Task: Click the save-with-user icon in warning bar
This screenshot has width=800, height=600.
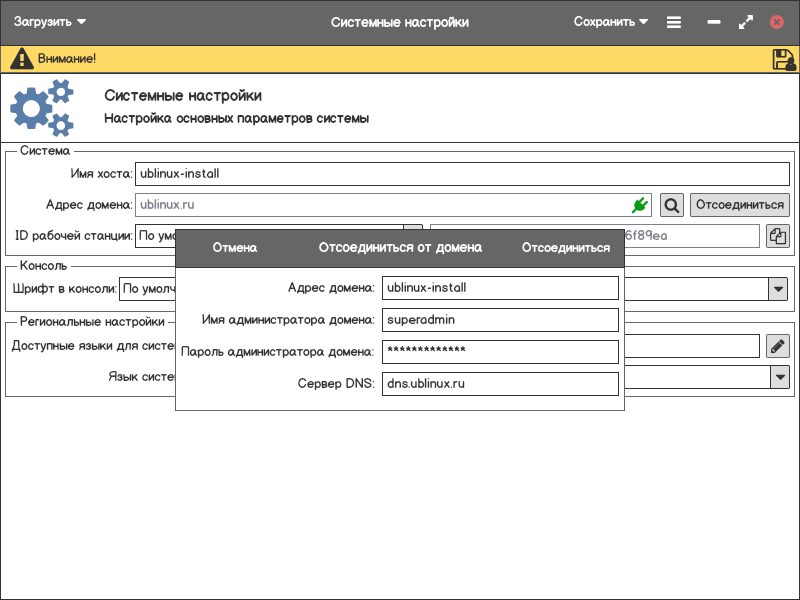Action: pos(783,59)
